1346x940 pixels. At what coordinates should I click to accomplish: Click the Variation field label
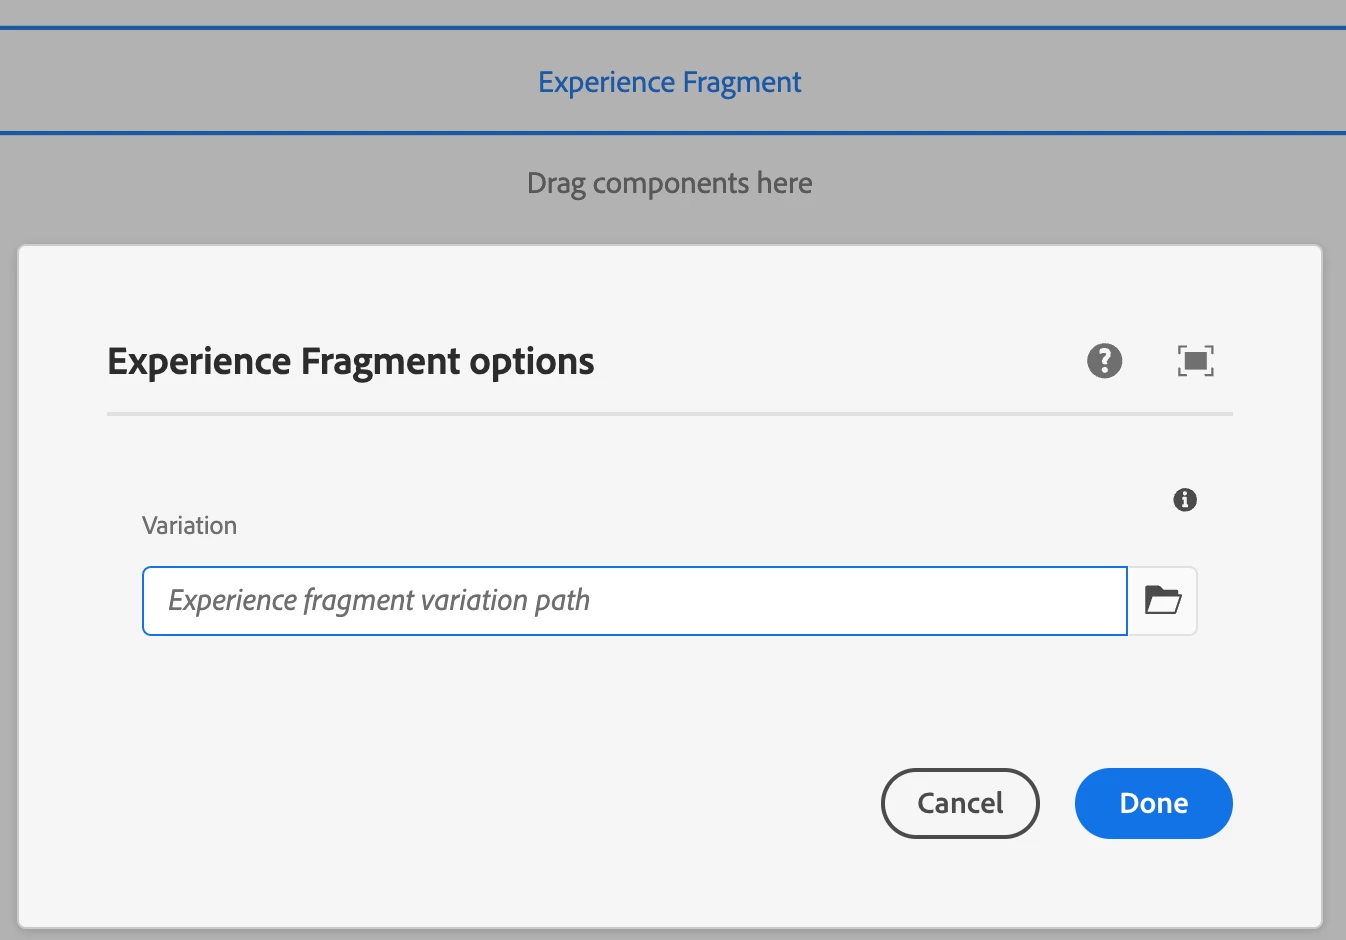pos(190,526)
